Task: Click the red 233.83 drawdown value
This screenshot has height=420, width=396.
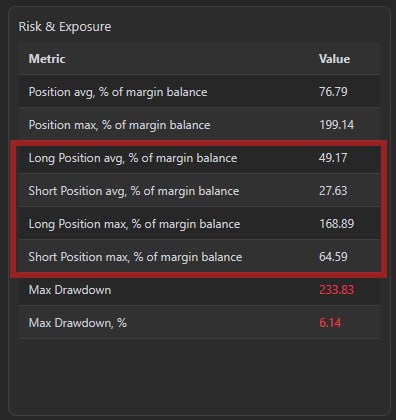Action: (x=336, y=290)
